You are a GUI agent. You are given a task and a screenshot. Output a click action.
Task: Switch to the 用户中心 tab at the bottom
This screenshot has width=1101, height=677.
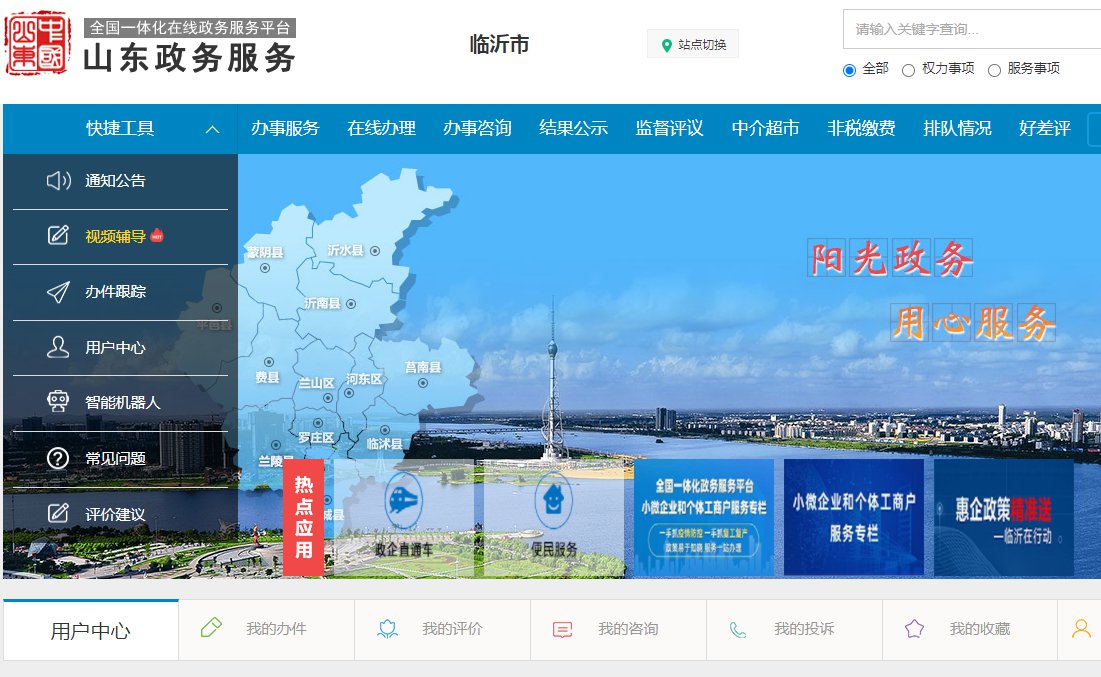pos(91,630)
